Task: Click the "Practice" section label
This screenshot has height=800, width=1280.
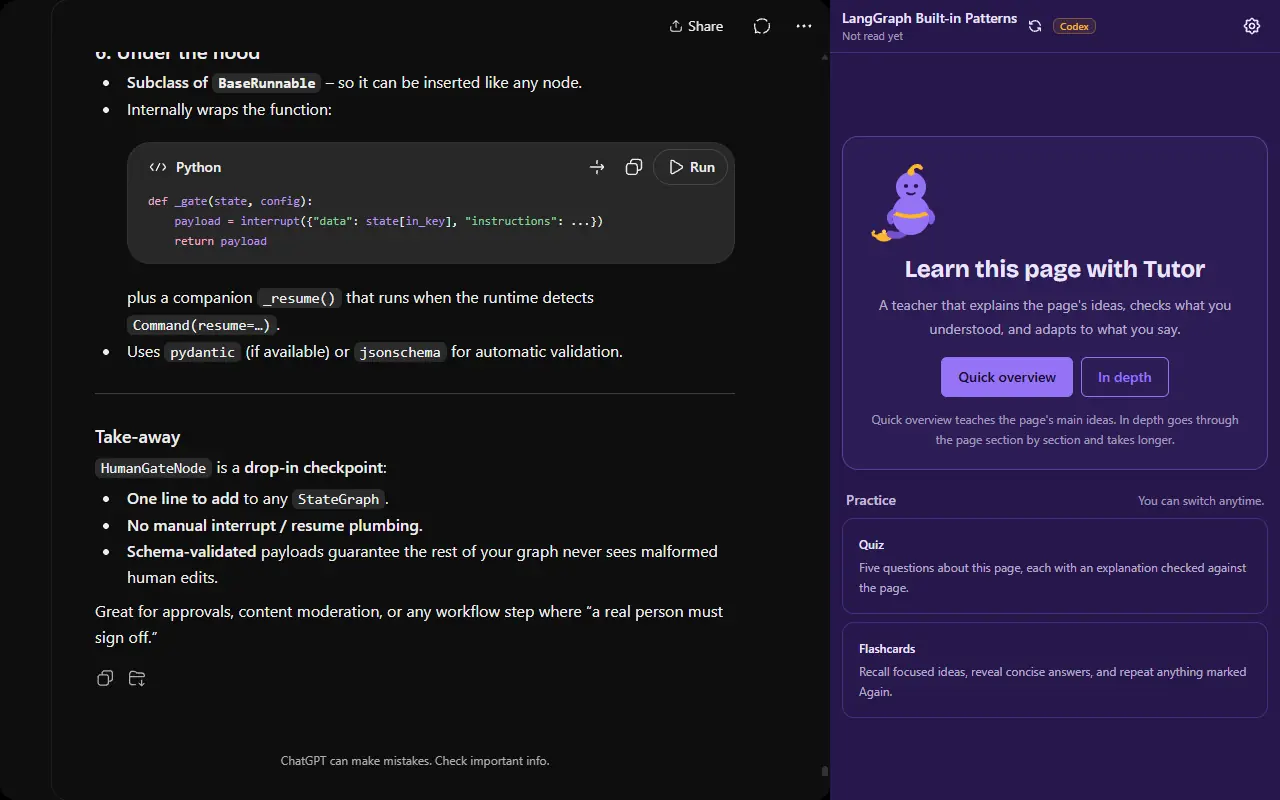Action: pyautogui.click(x=871, y=500)
